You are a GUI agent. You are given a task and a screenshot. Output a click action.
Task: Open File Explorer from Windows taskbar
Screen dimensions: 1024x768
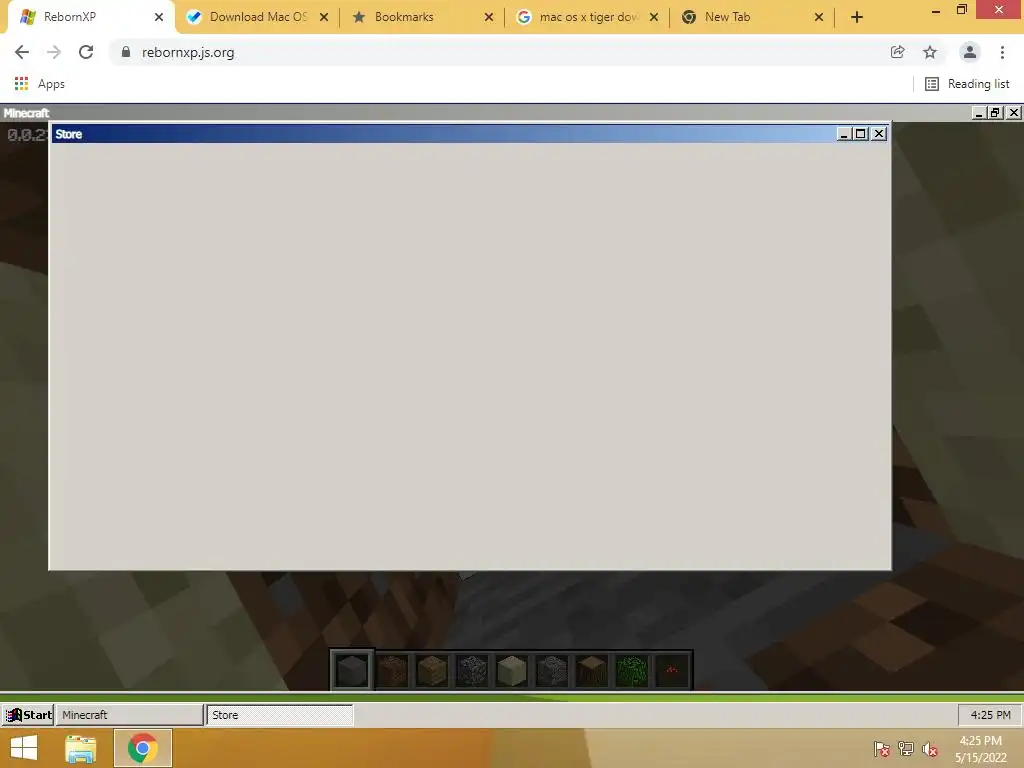(81, 748)
